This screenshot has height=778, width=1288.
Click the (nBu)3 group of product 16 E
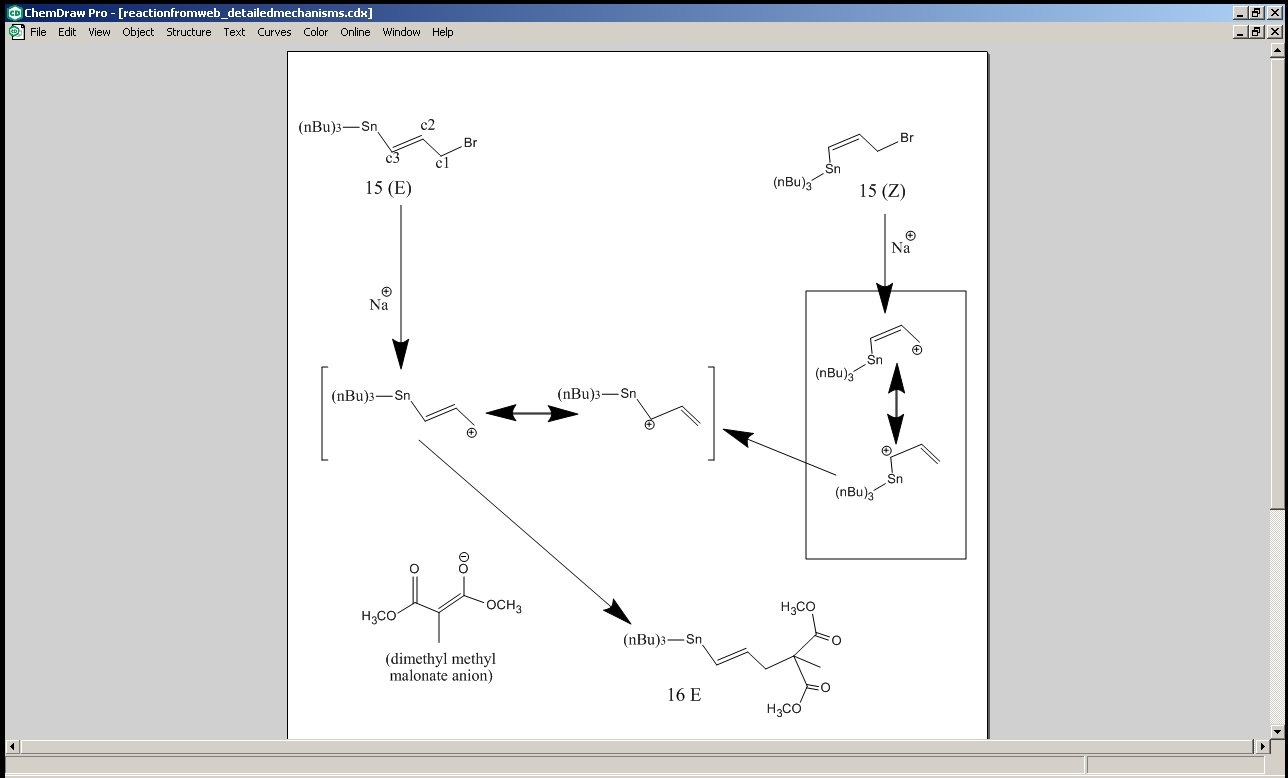pyautogui.click(x=645, y=640)
